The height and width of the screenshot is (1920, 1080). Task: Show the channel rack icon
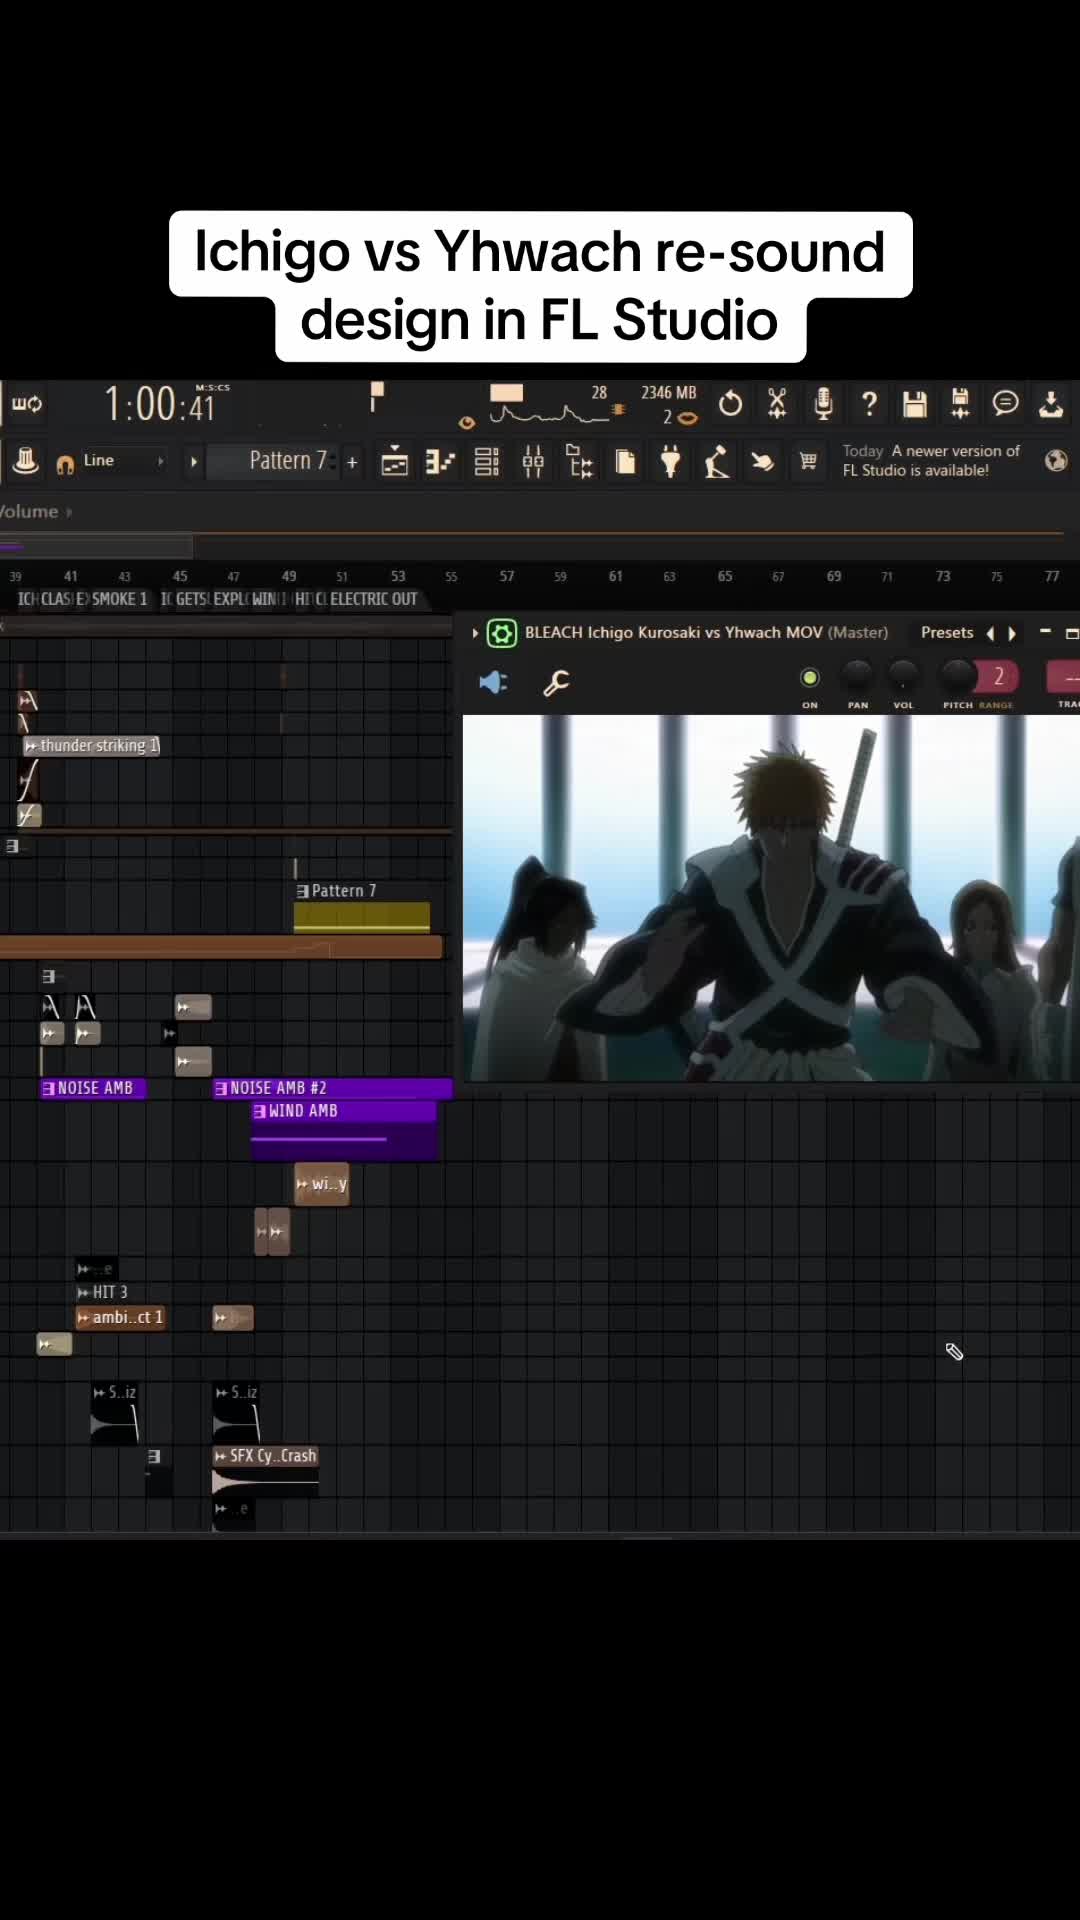487,462
